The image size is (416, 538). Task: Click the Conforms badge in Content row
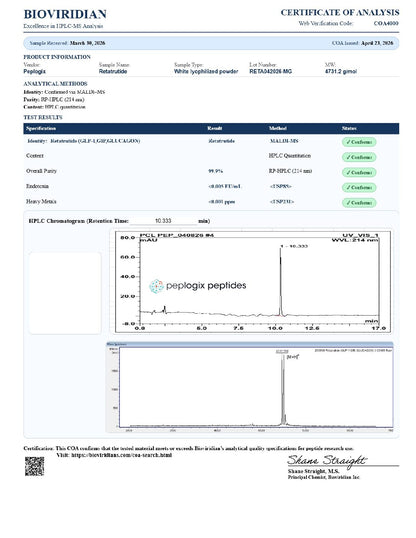[x=359, y=157]
